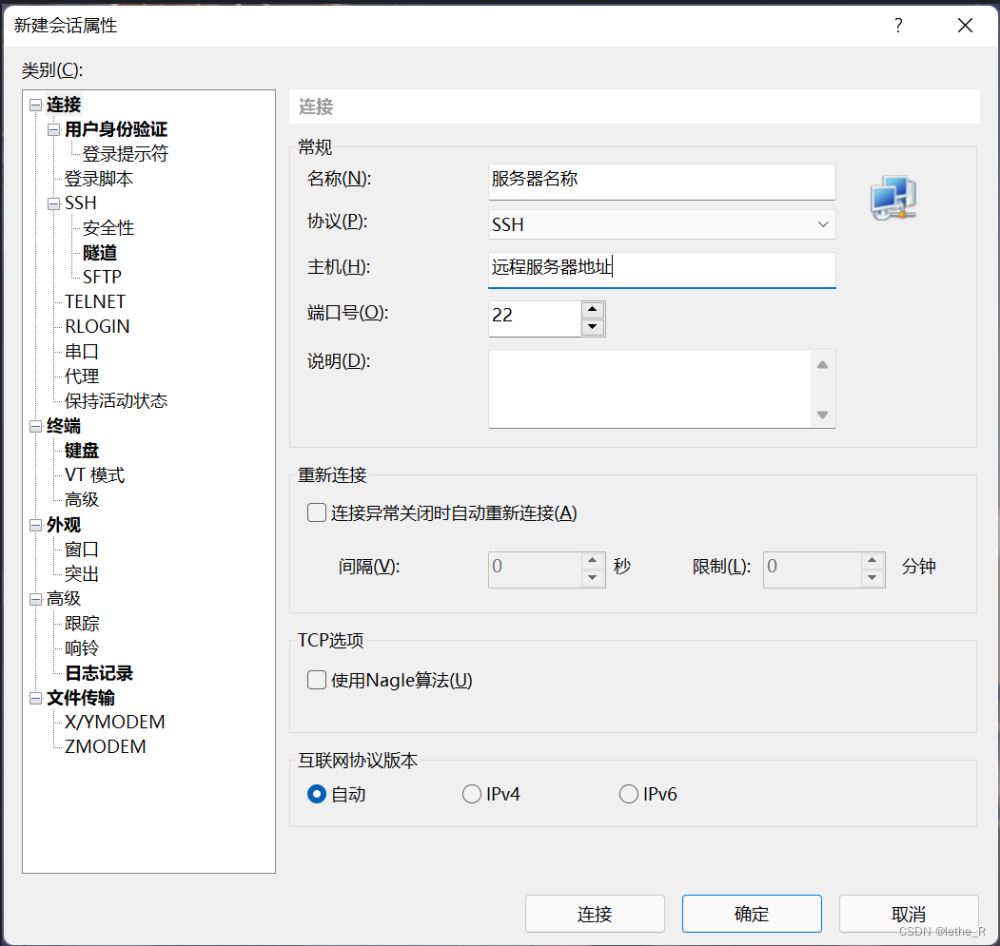
Task: Collapse the 外观 tree node
Action: click(36, 526)
